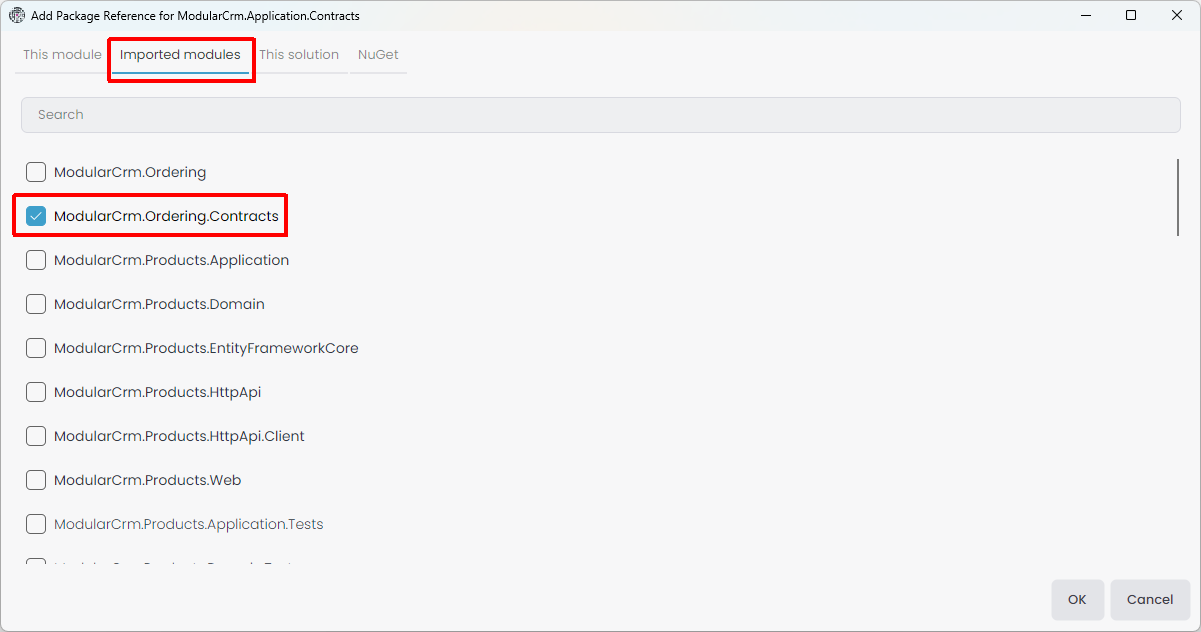Screen dimensions: 1201x632
Task: Switch to the NuGet tab
Action: click(x=377, y=54)
